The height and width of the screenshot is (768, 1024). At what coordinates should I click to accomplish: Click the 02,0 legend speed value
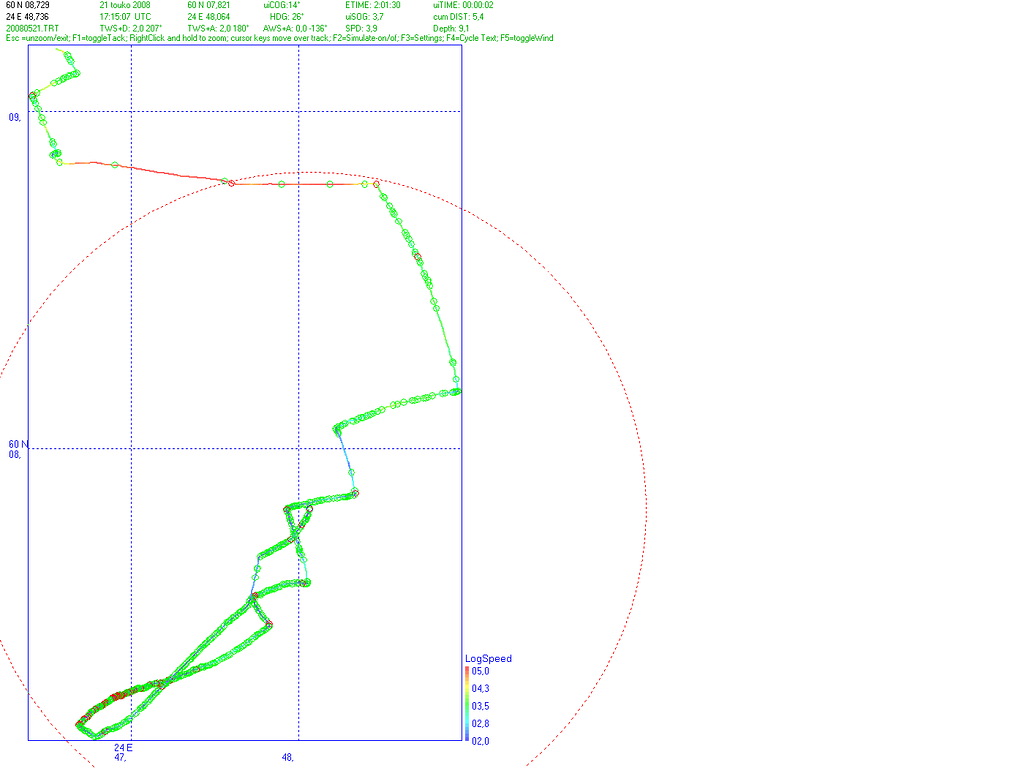[x=480, y=741]
